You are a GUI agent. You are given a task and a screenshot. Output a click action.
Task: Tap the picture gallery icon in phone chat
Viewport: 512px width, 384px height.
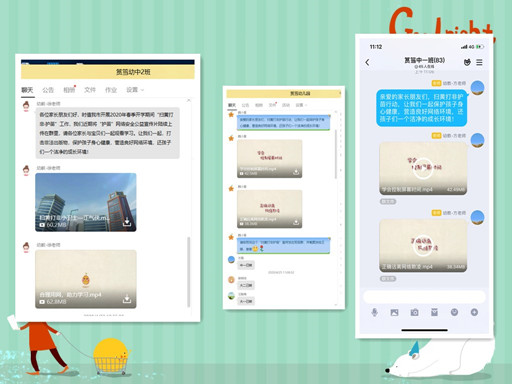394,312
